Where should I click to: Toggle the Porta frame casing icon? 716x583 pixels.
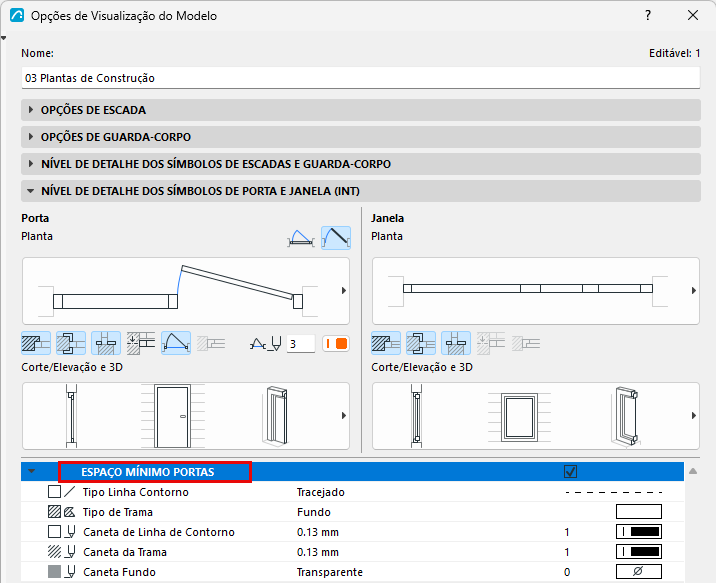(x=71, y=343)
